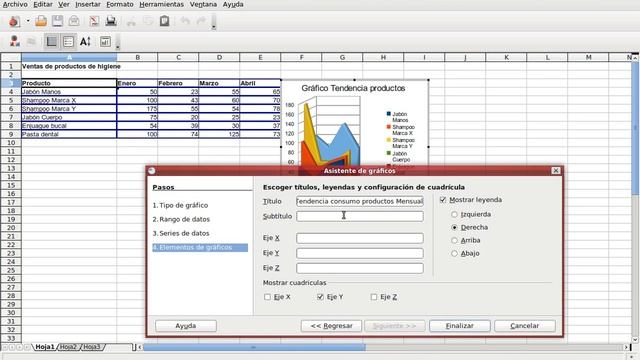This screenshot has width=640, height=360.
Task: Click the << Regresar button
Action: point(331,326)
